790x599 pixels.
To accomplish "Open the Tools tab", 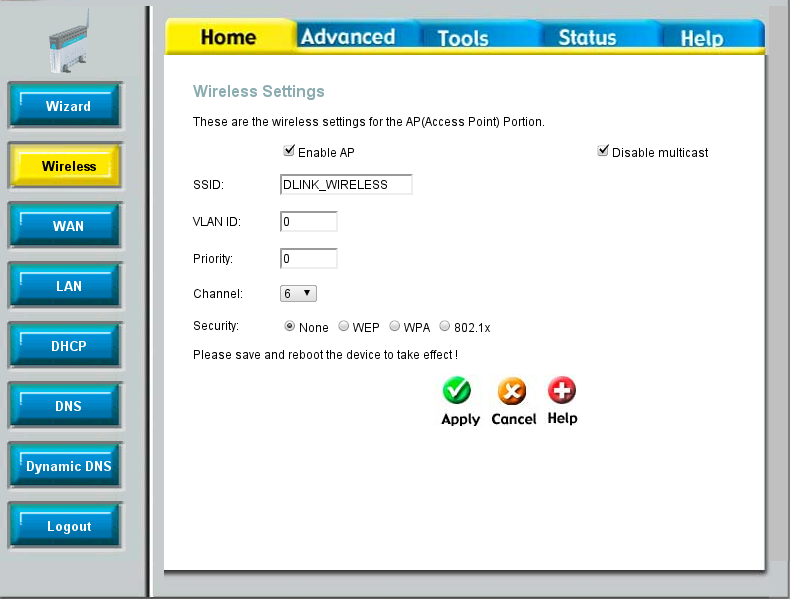I will [463, 38].
